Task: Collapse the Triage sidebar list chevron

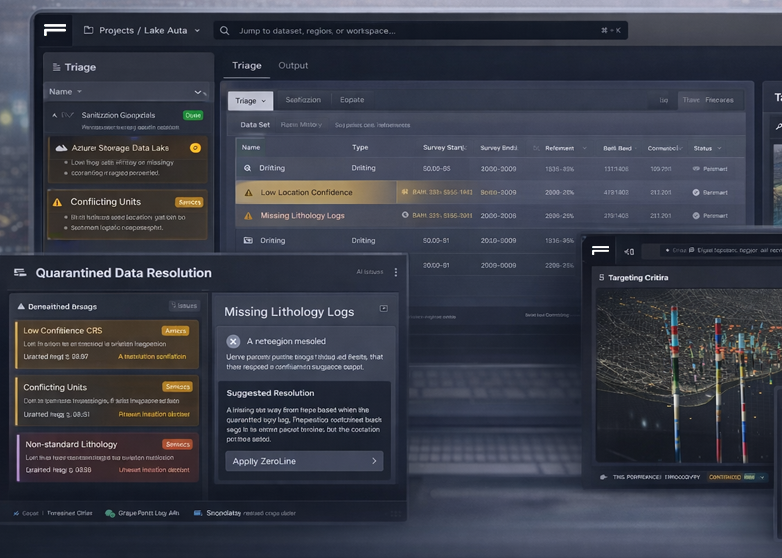Action: coord(198,92)
